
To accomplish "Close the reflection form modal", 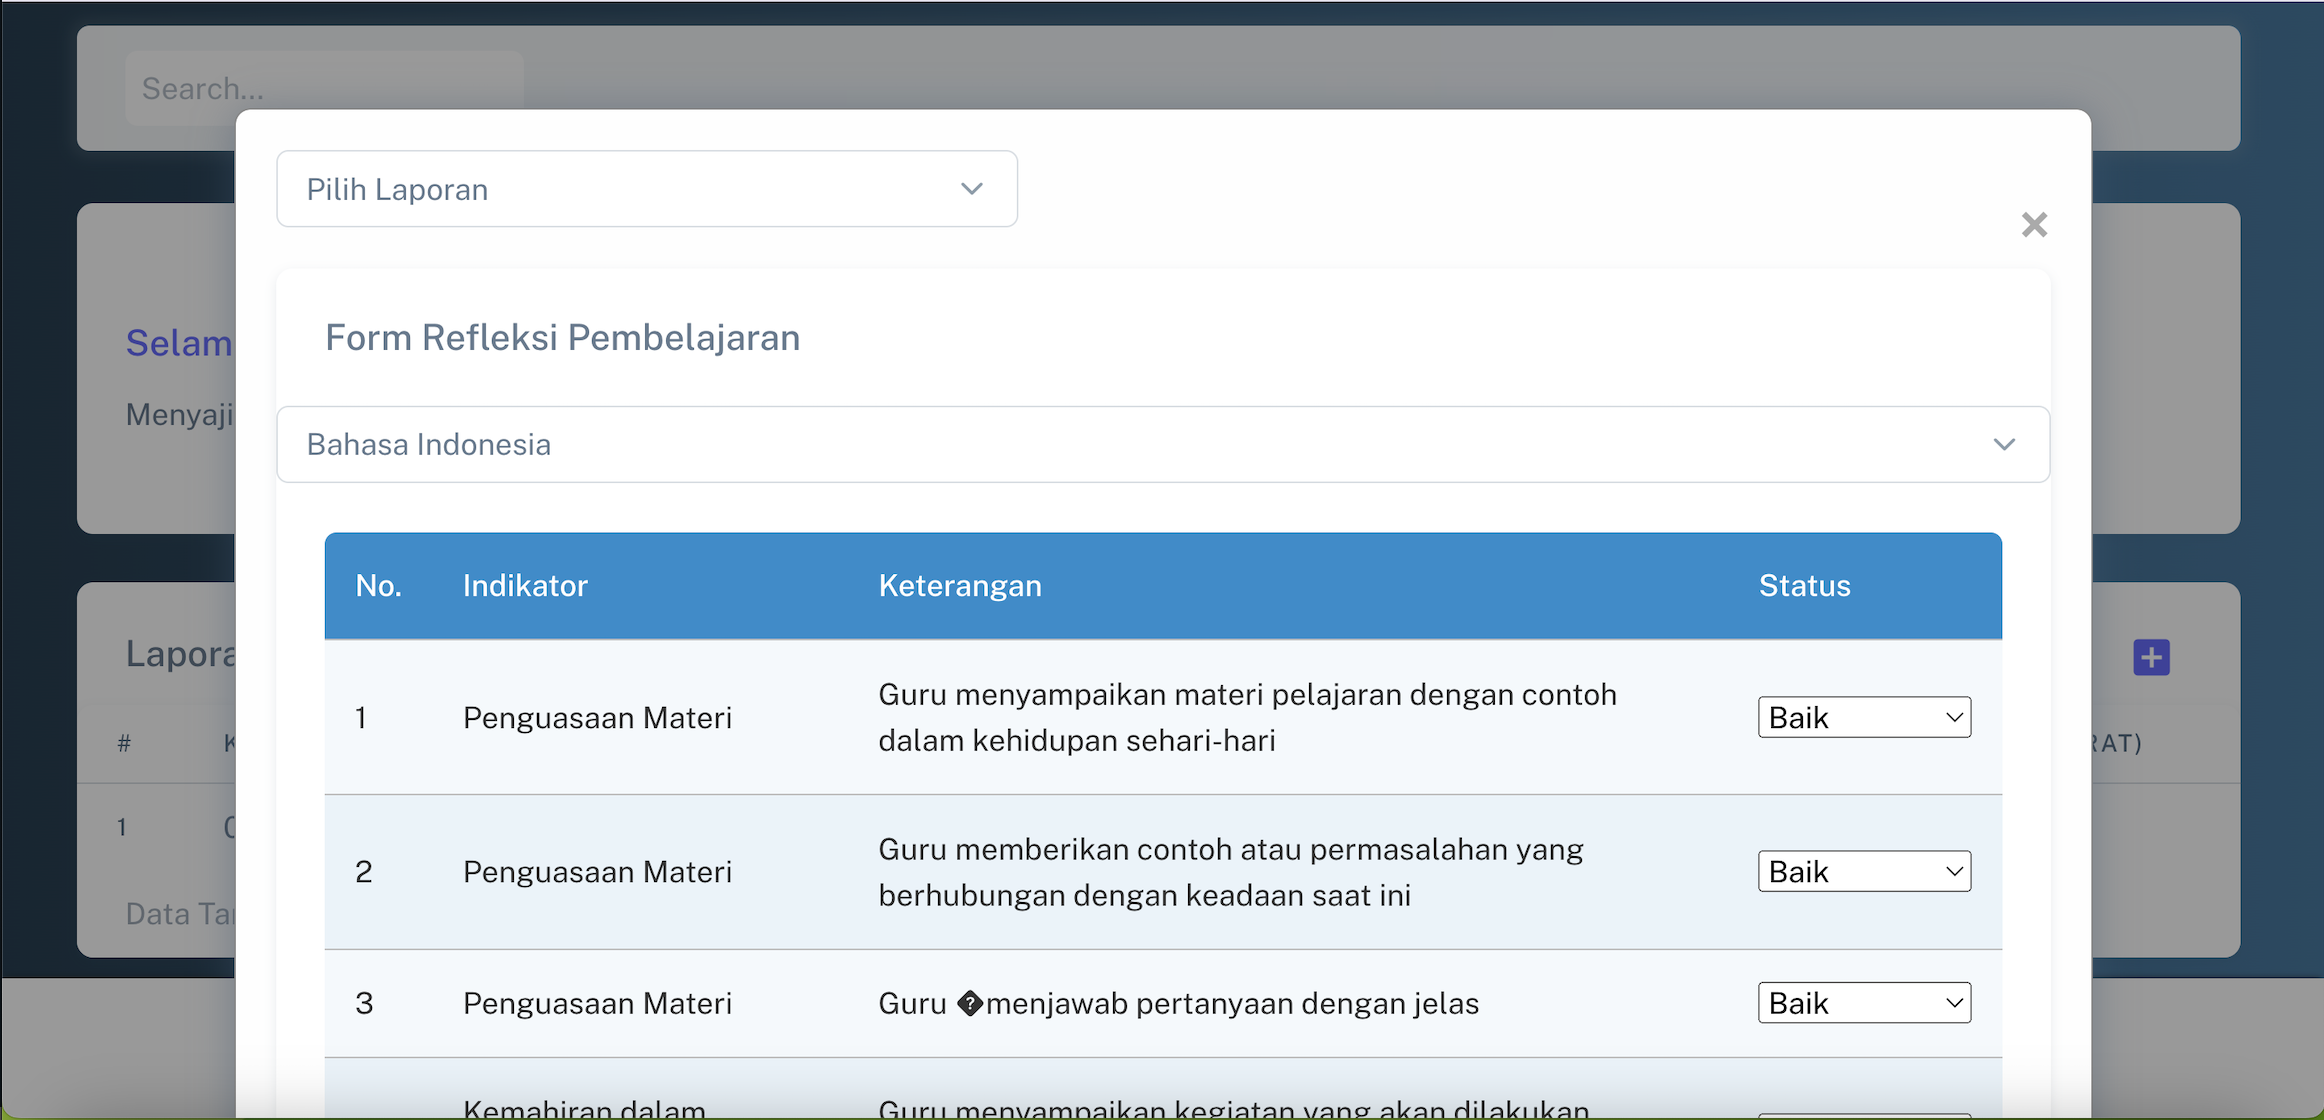I will [x=2033, y=224].
